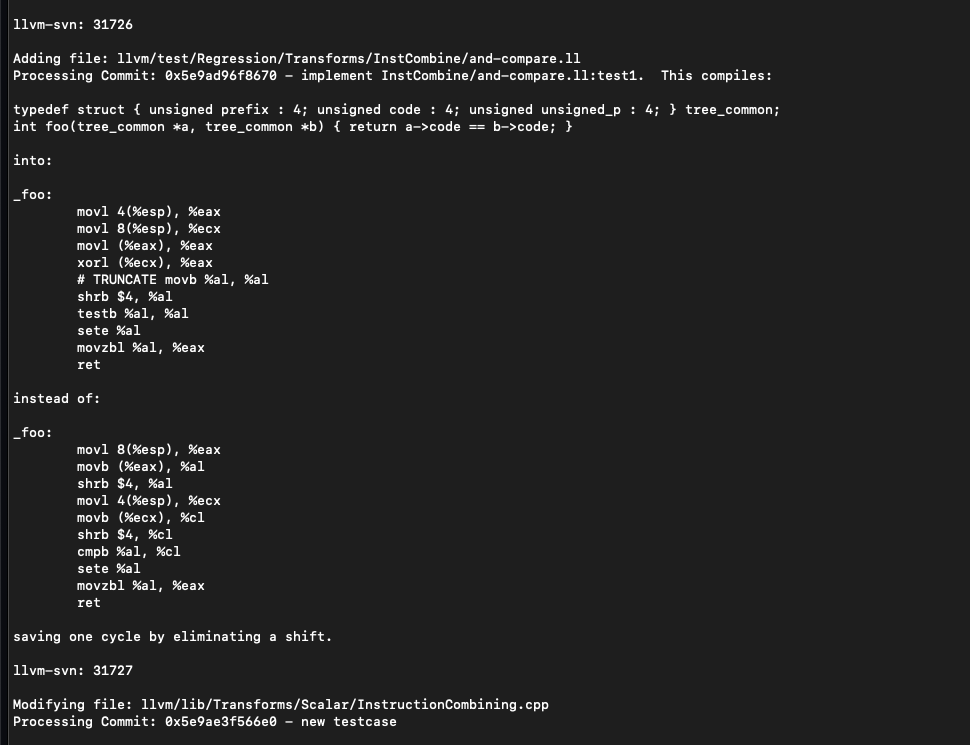This screenshot has height=745, width=970.
Task: Click the 'xorl (%ecx), %eax' instruction
Action: [x=145, y=263]
